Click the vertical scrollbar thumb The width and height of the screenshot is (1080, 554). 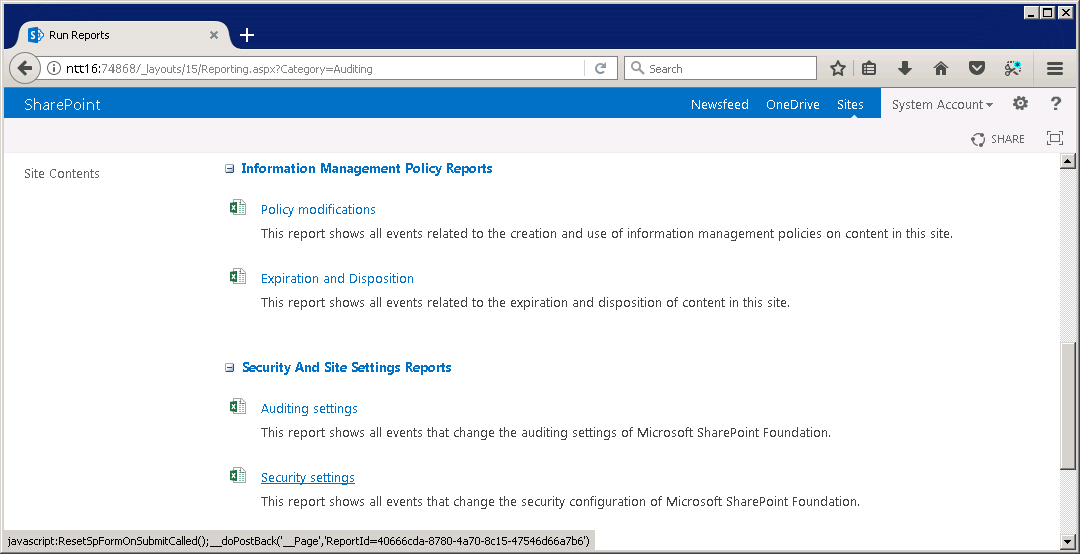tap(1068, 407)
